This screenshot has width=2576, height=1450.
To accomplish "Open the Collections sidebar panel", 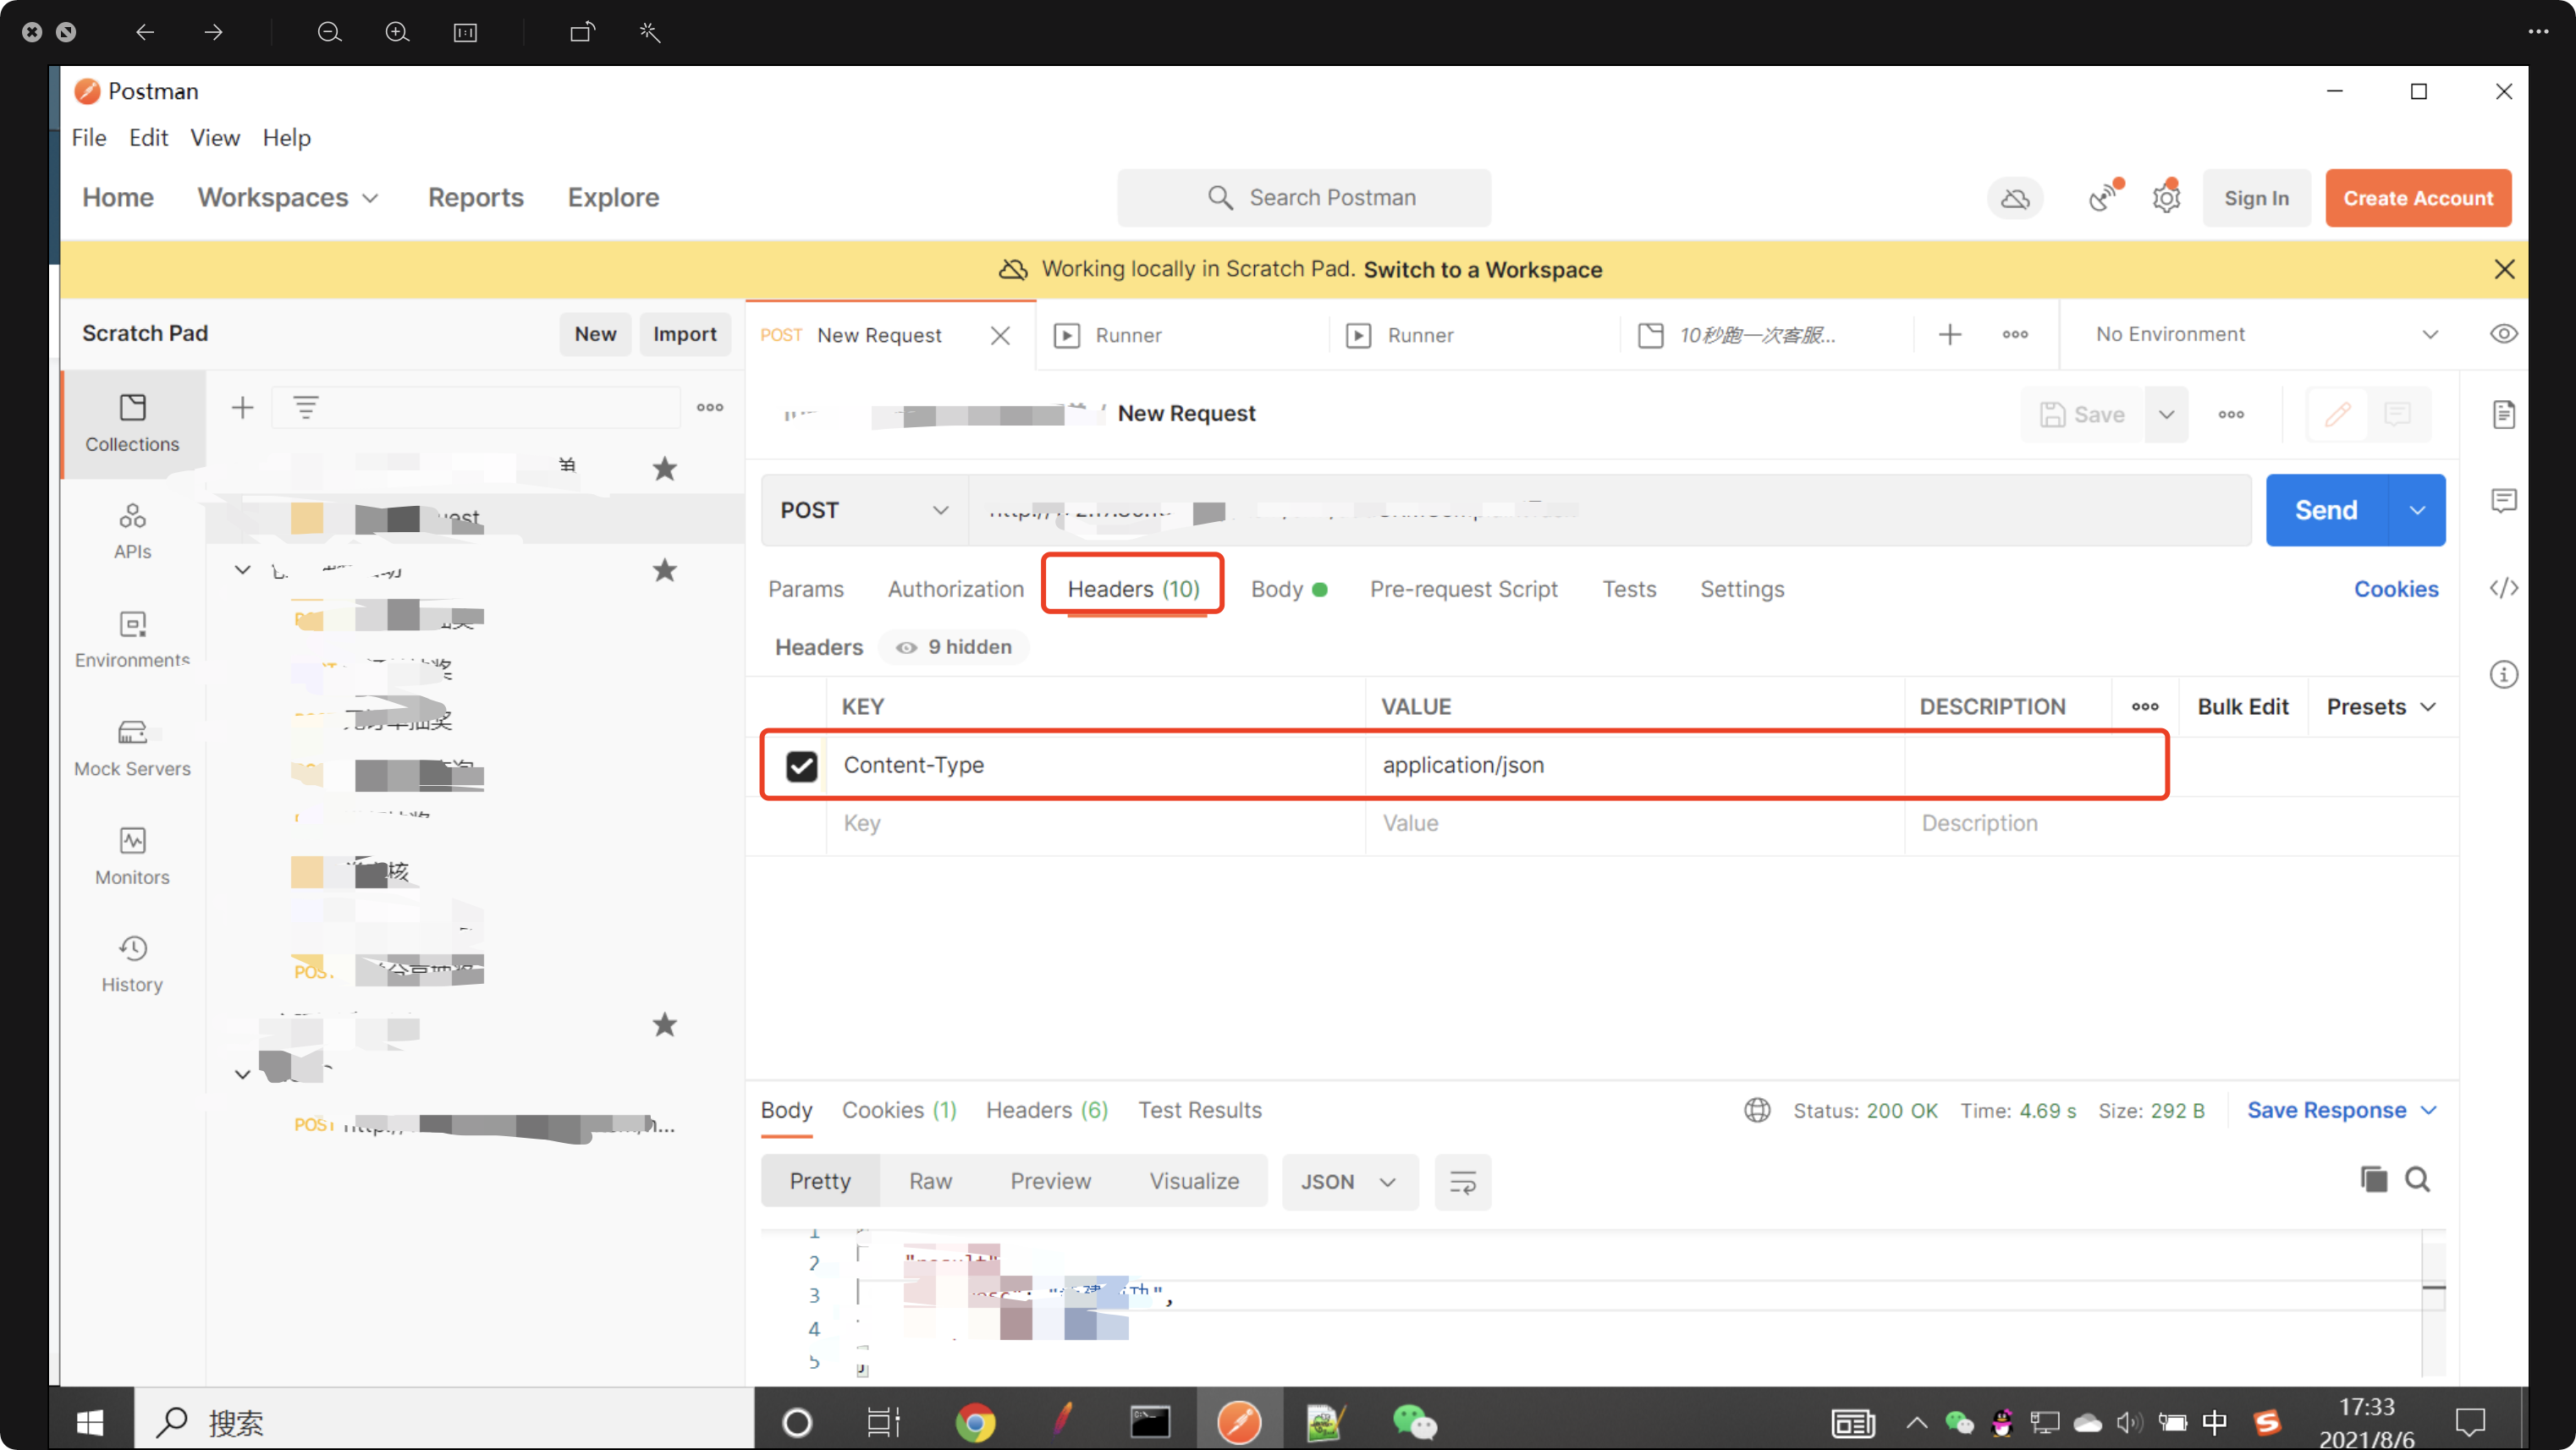I will pyautogui.click(x=132, y=423).
